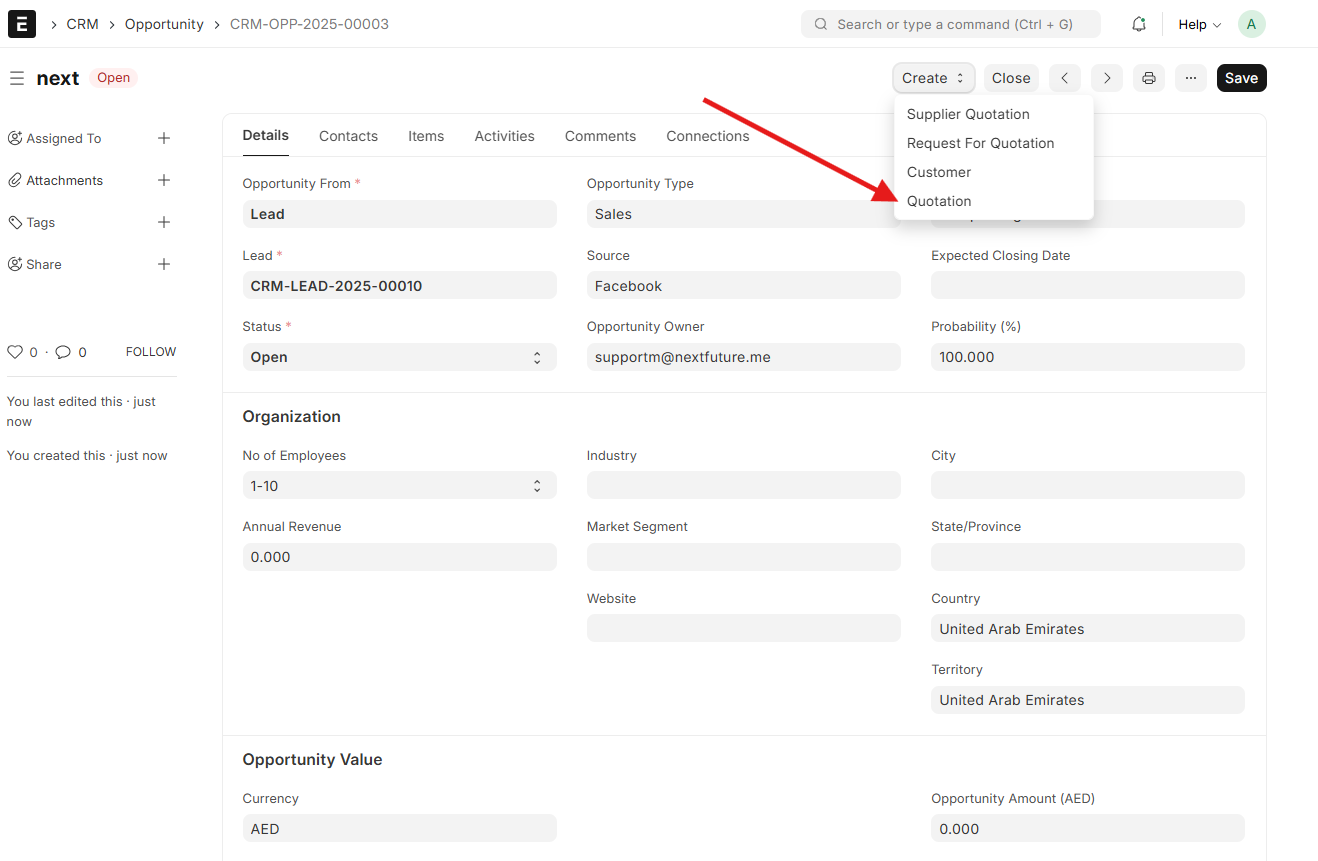This screenshot has height=861, width=1318.
Task: Open the Help dropdown menu
Action: coord(1199,24)
